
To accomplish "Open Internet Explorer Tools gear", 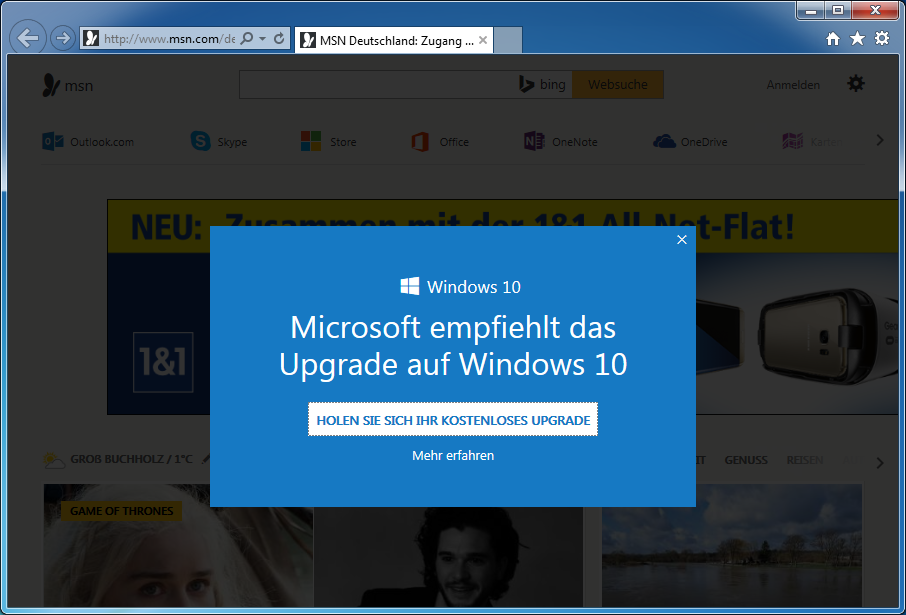I will click(882, 39).
